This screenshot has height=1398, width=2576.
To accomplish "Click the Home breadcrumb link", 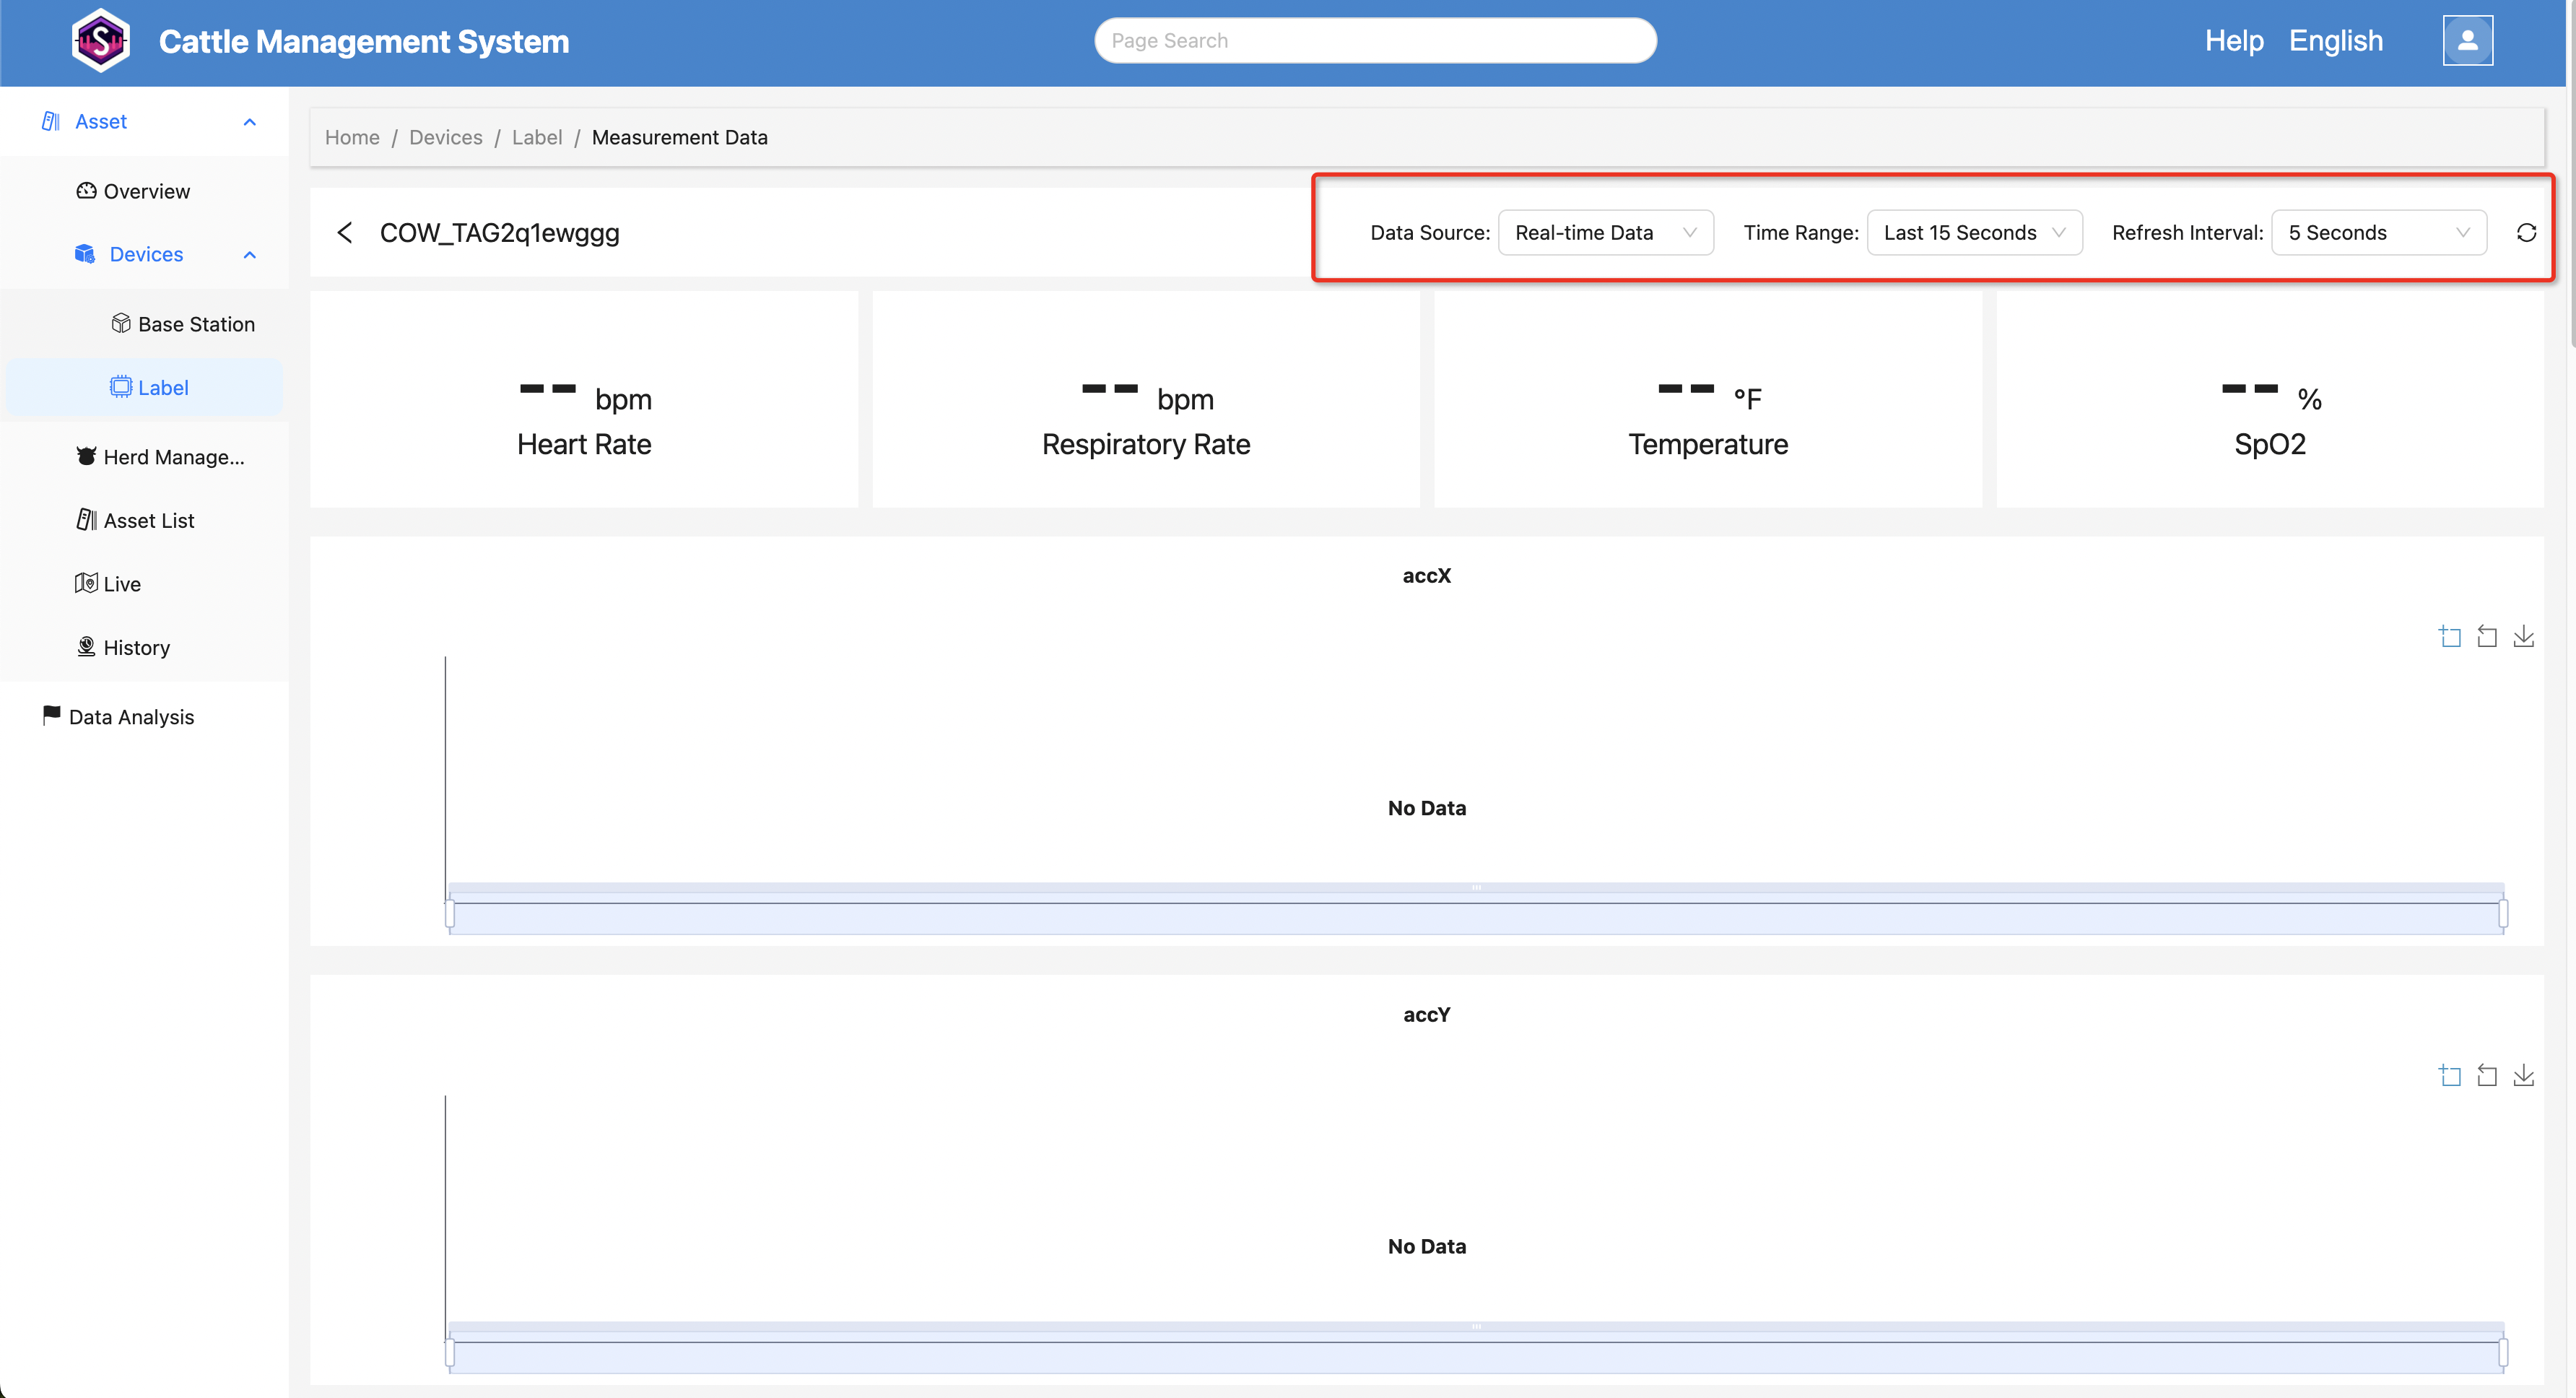I will pos(352,137).
